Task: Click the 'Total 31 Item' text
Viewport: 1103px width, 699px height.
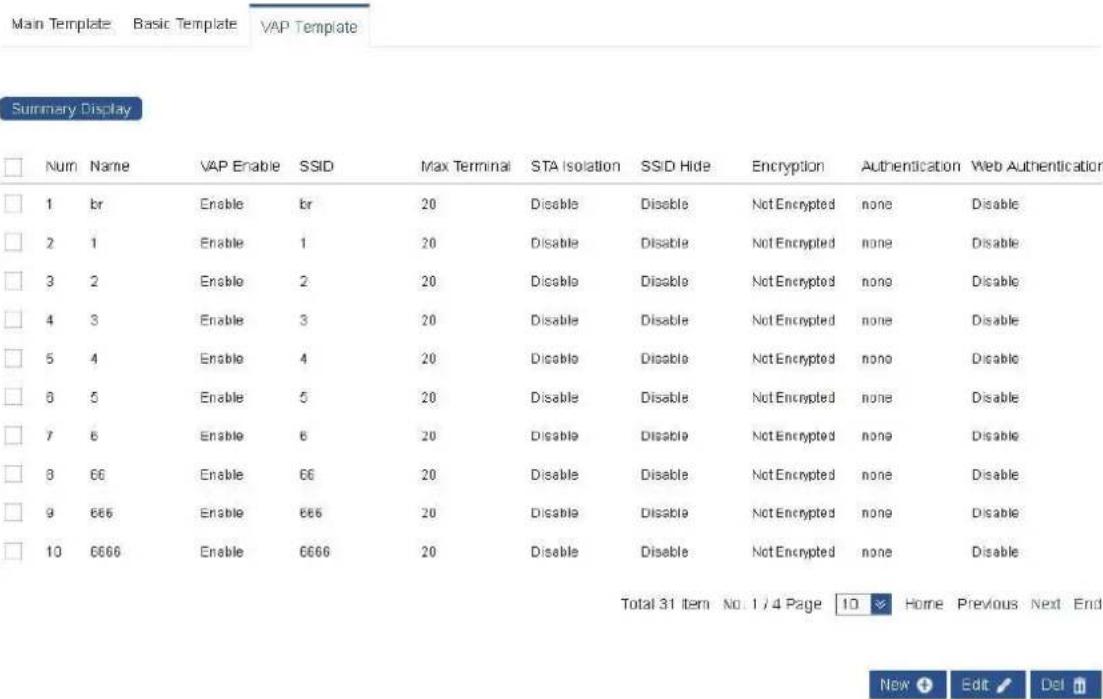Action: [x=665, y=604]
